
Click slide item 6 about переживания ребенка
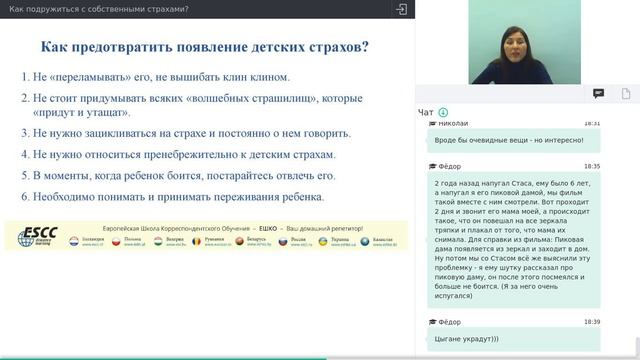(x=173, y=197)
